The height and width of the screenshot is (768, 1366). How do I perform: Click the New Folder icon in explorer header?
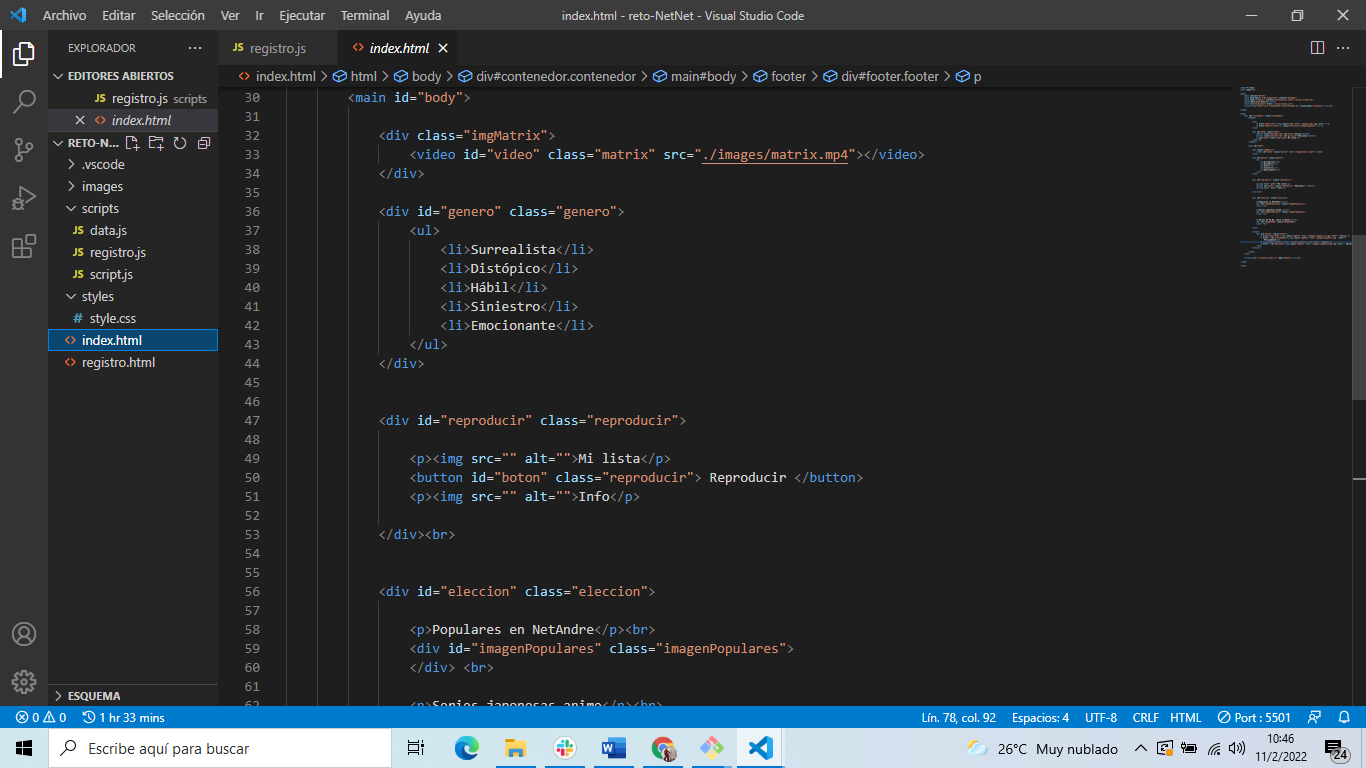[x=156, y=143]
